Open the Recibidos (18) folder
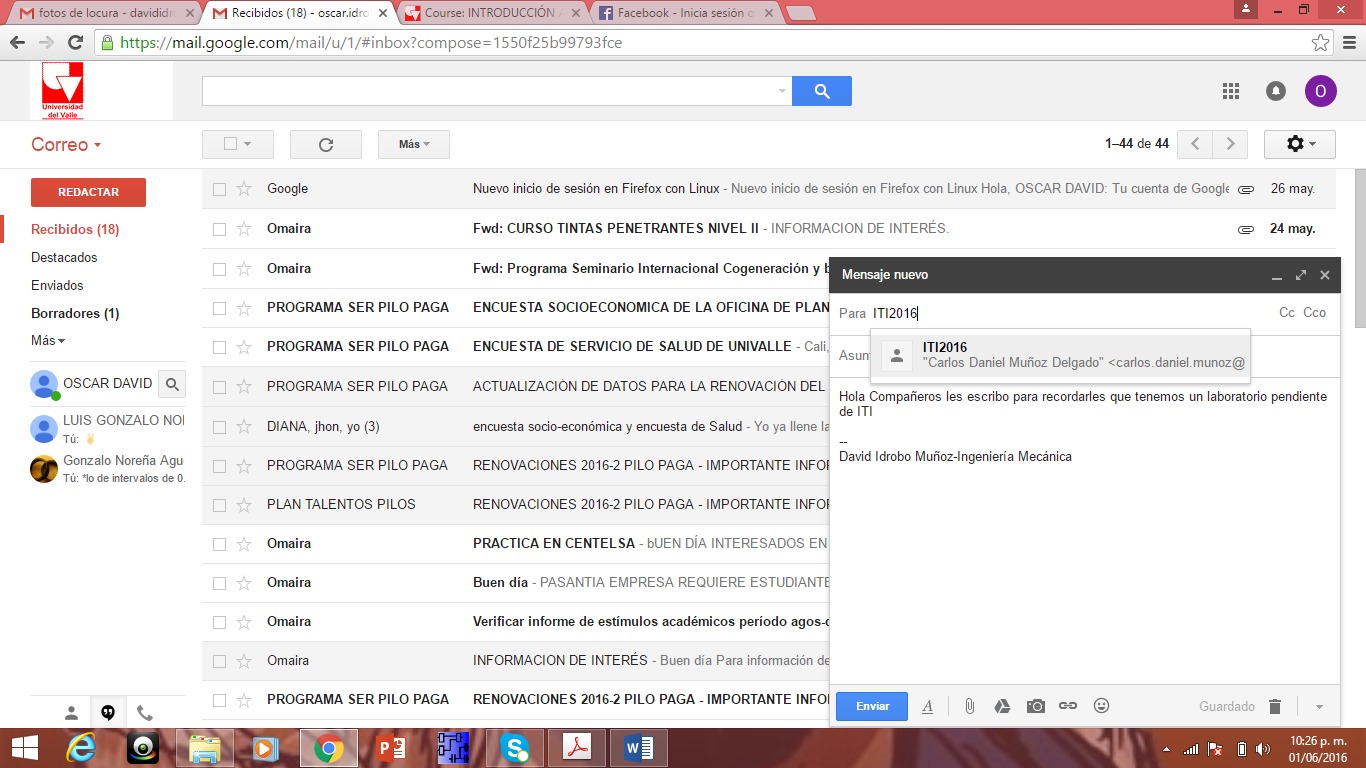The image size is (1366, 768). [75, 229]
